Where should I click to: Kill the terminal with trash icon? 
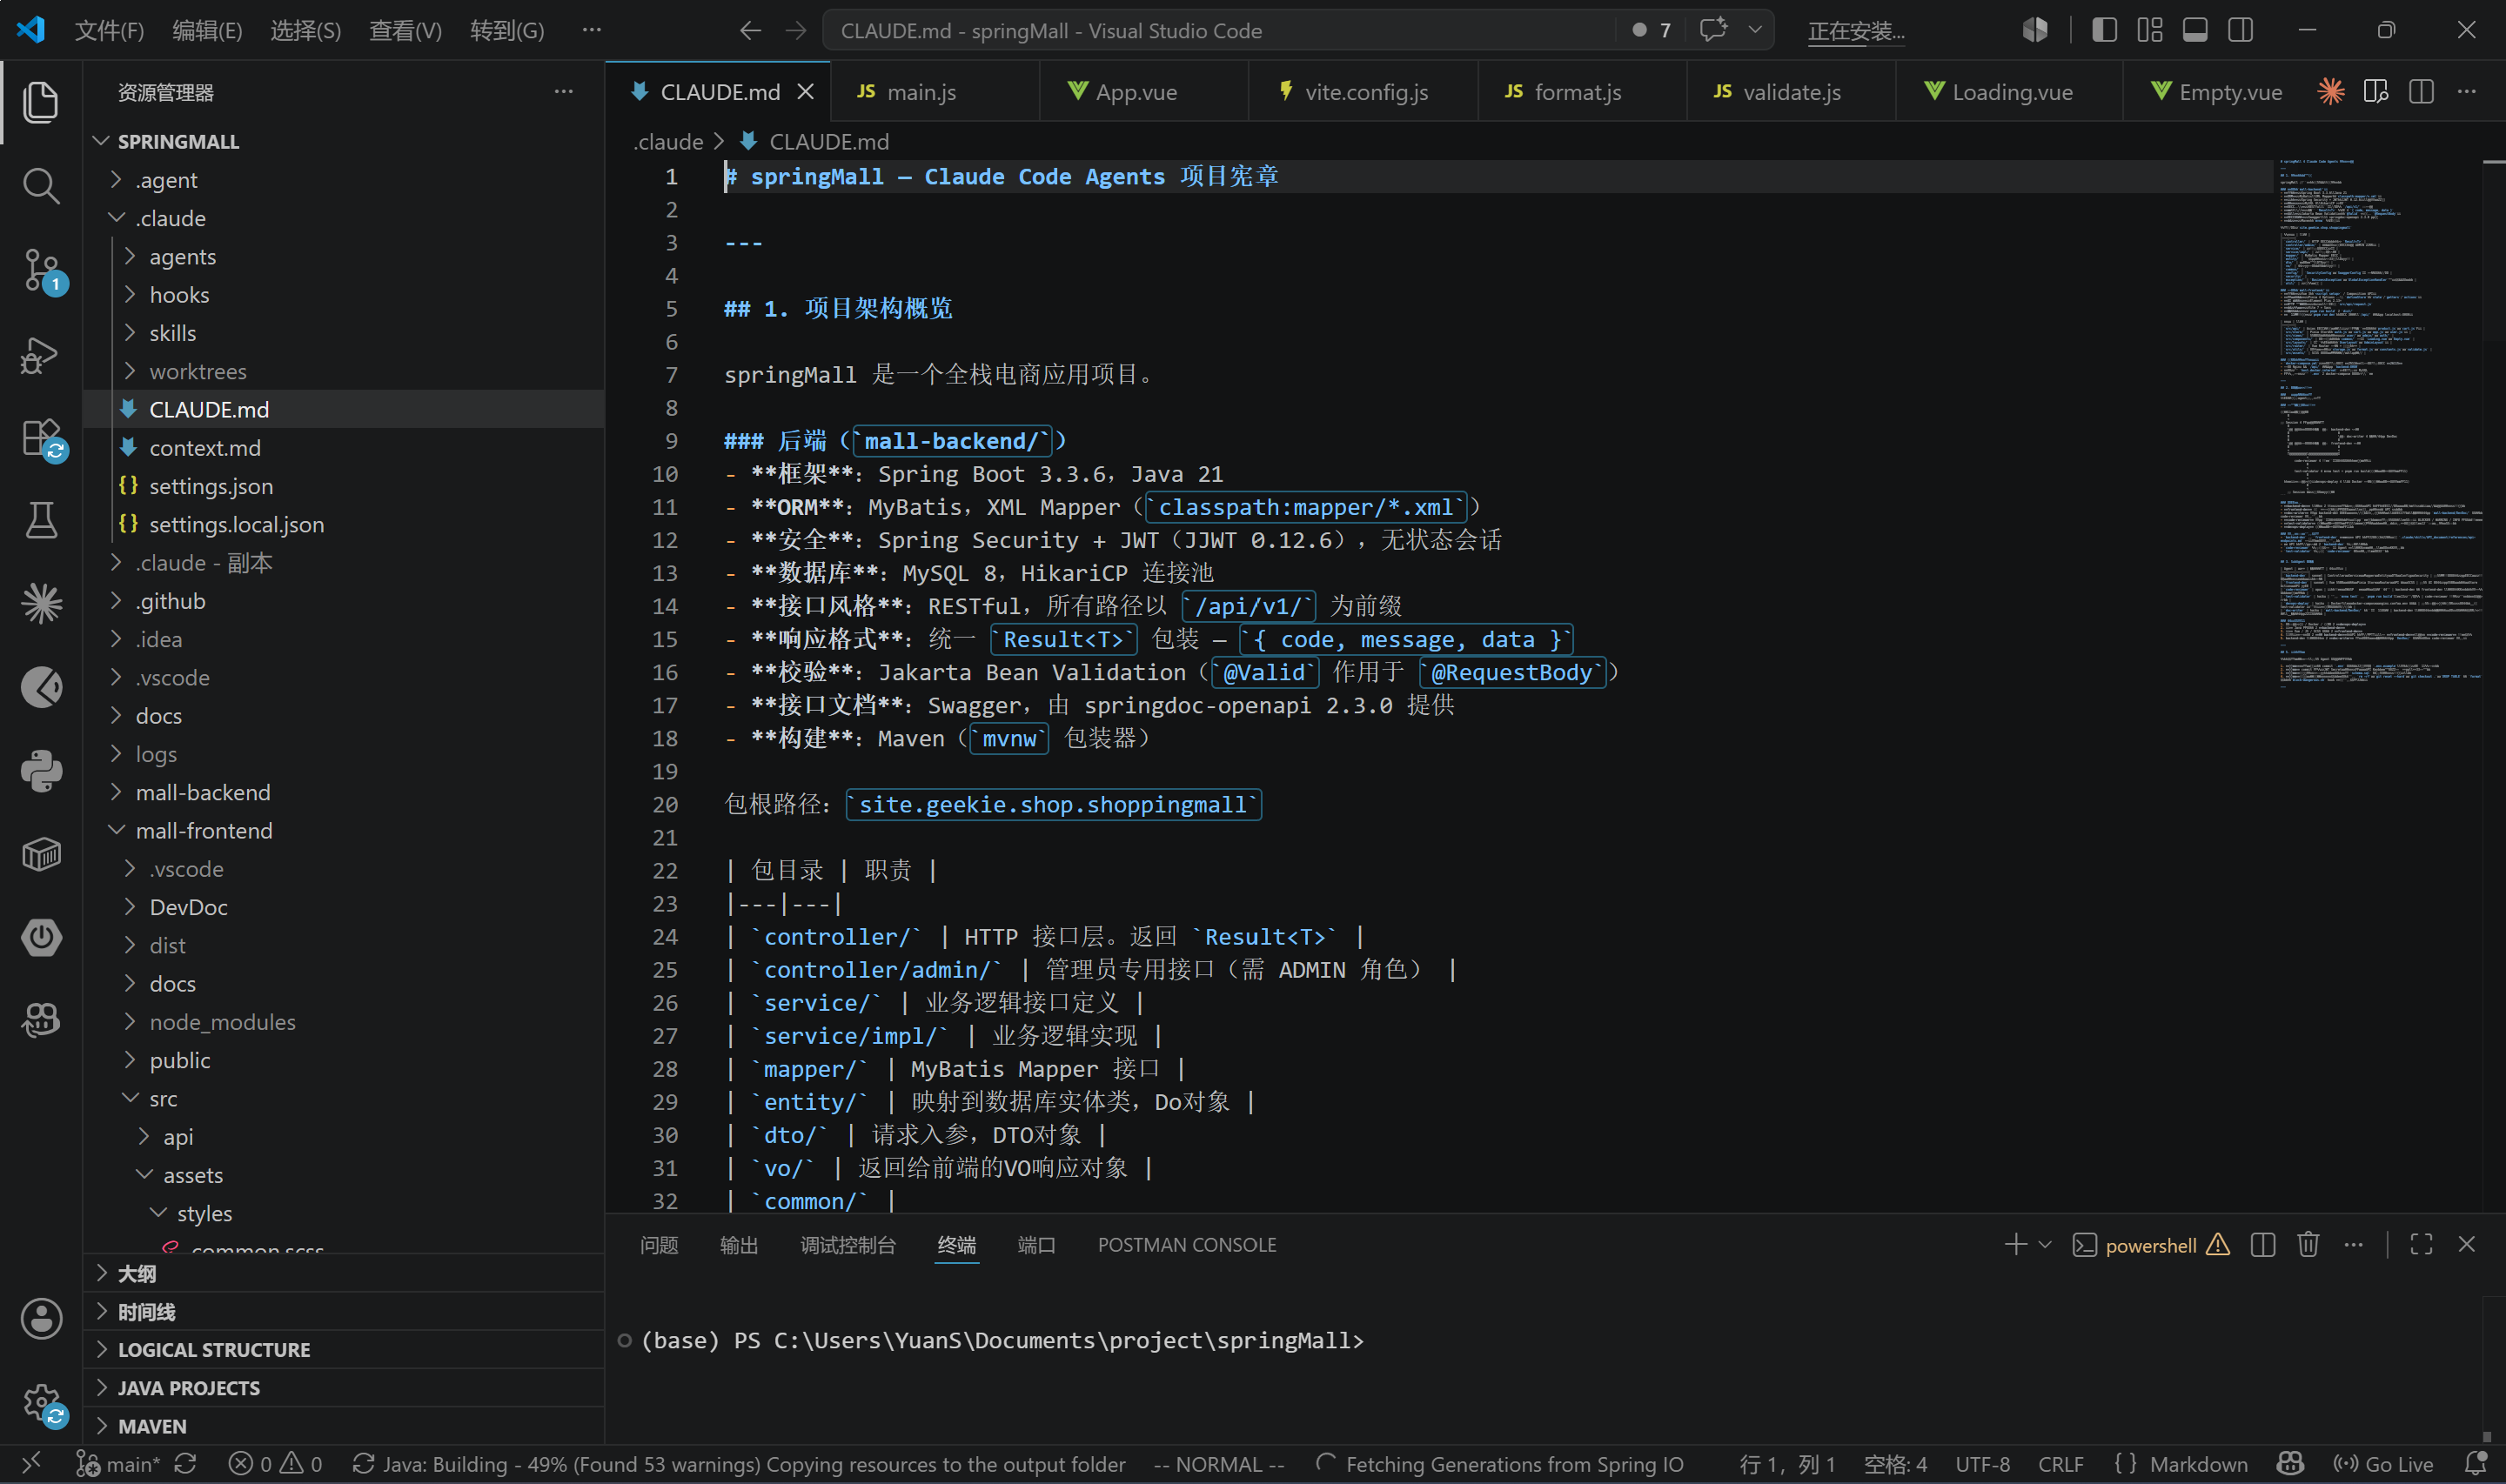(x=2308, y=1244)
